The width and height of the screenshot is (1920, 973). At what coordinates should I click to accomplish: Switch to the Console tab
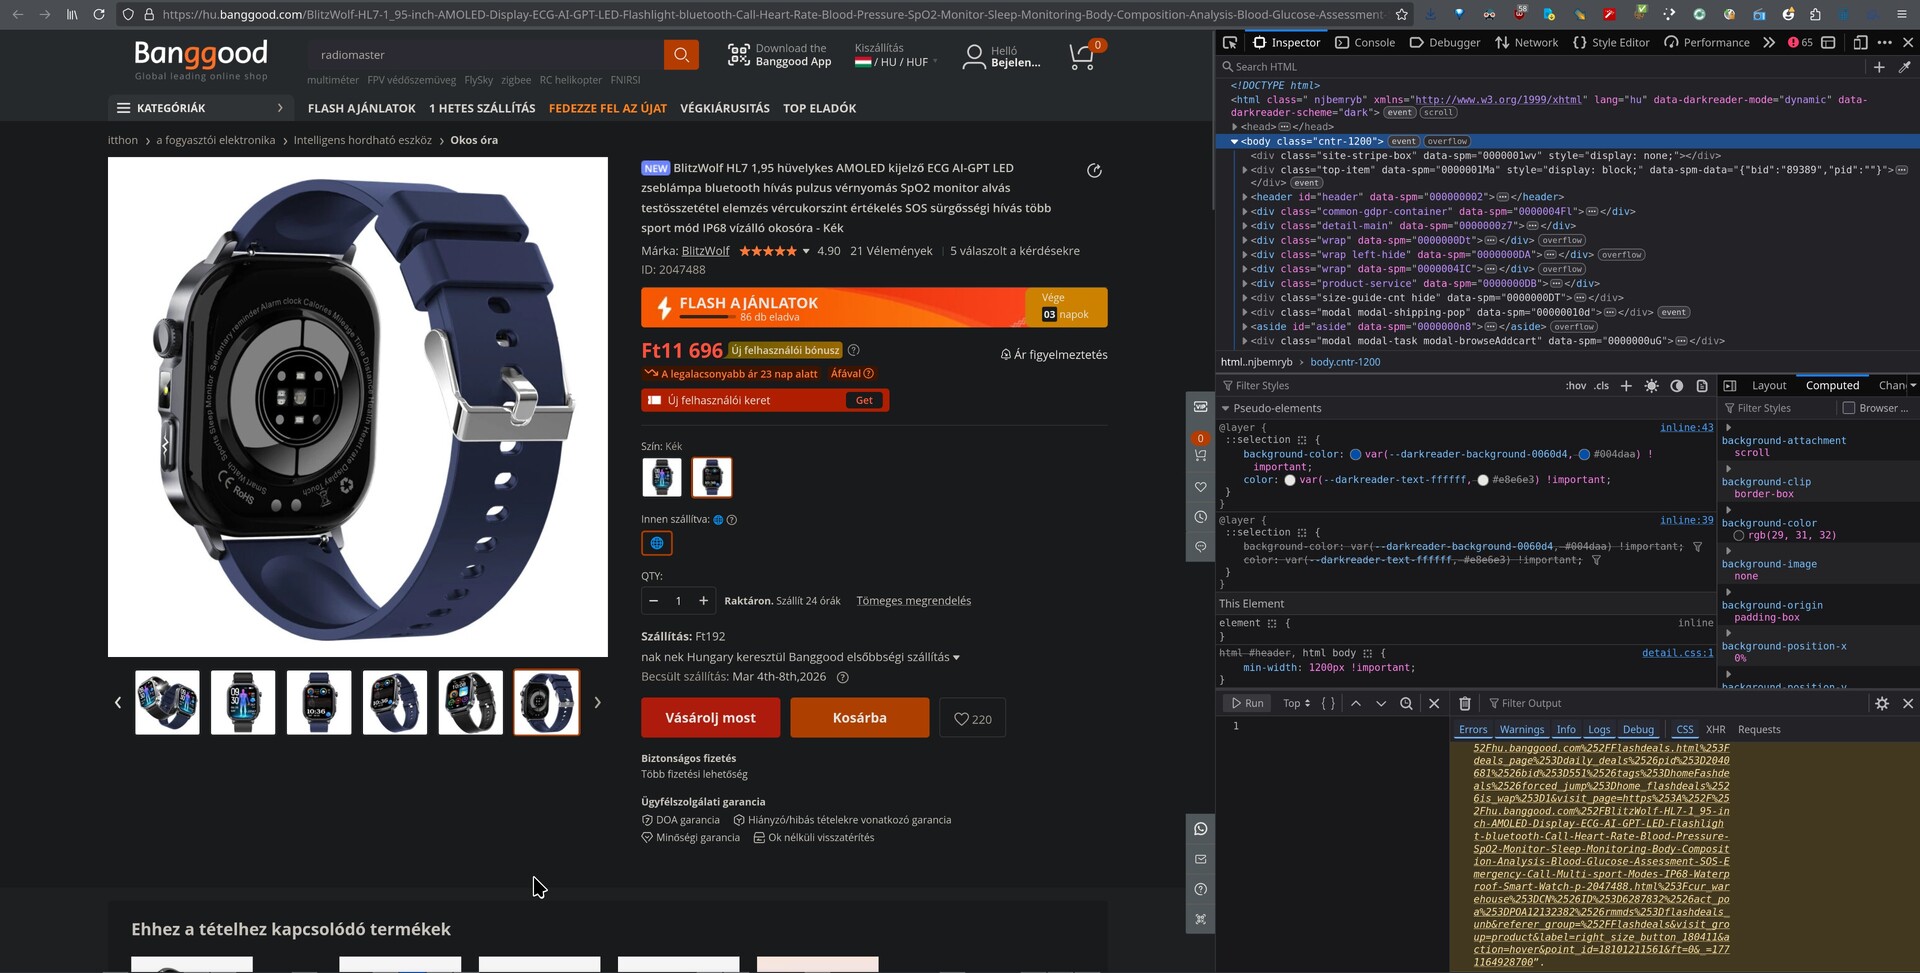click(1365, 43)
